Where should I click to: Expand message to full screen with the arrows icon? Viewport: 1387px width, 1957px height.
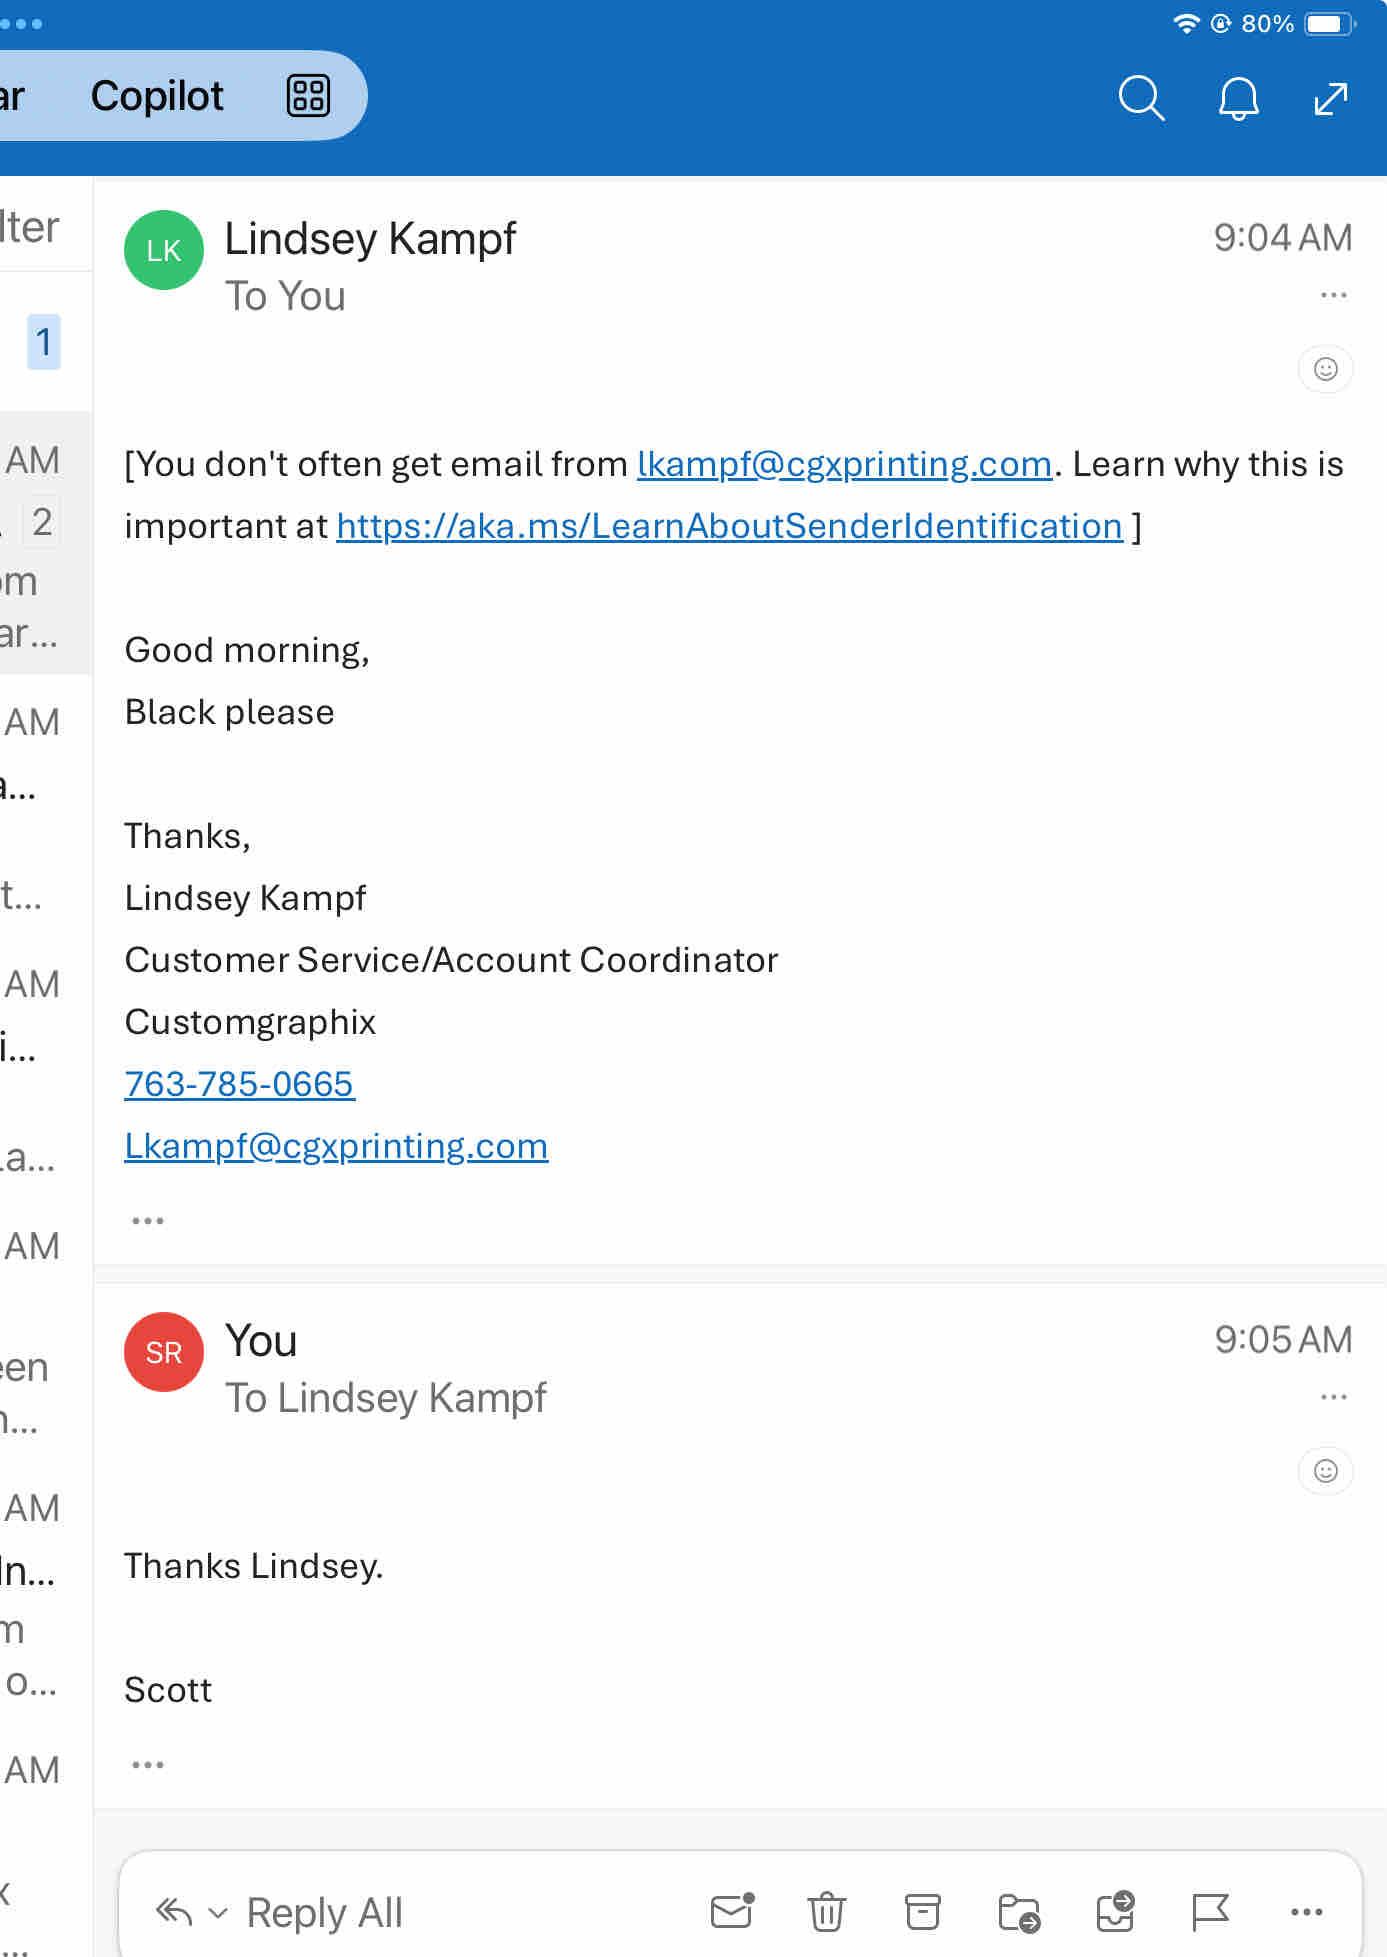[1330, 98]
